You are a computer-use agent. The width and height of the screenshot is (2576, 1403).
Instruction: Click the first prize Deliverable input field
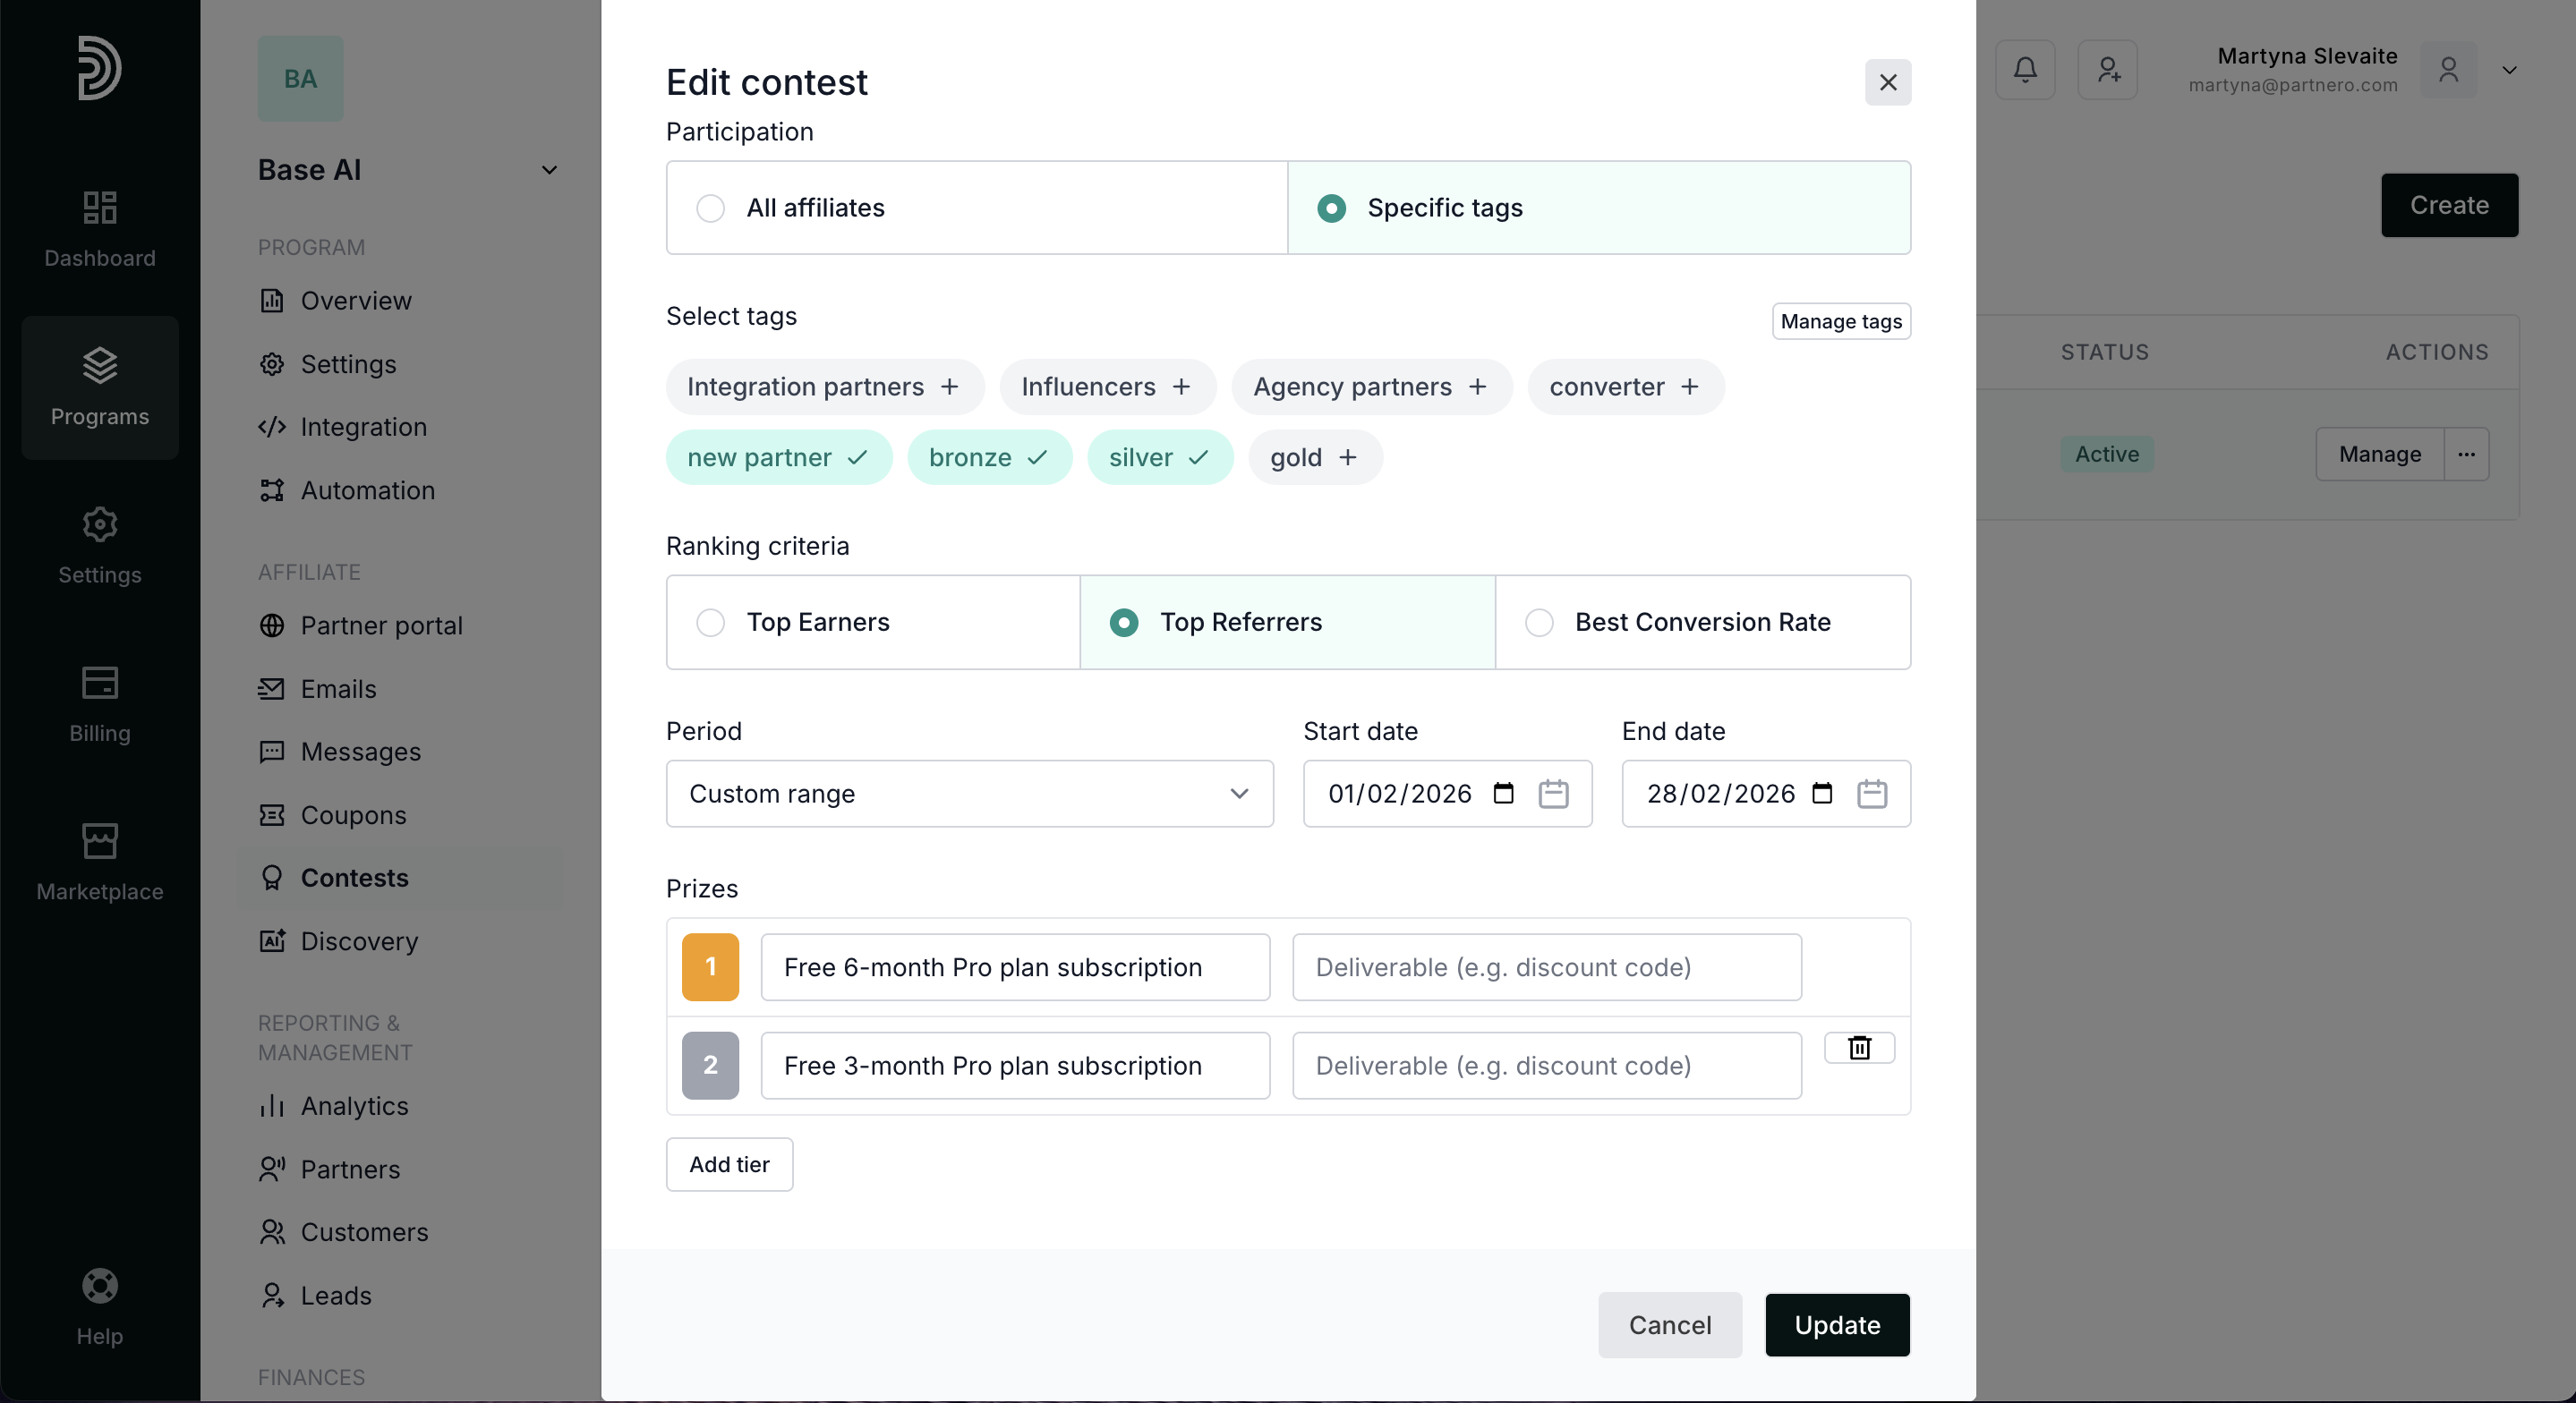pyautogui.click(x=1545, y=967)
